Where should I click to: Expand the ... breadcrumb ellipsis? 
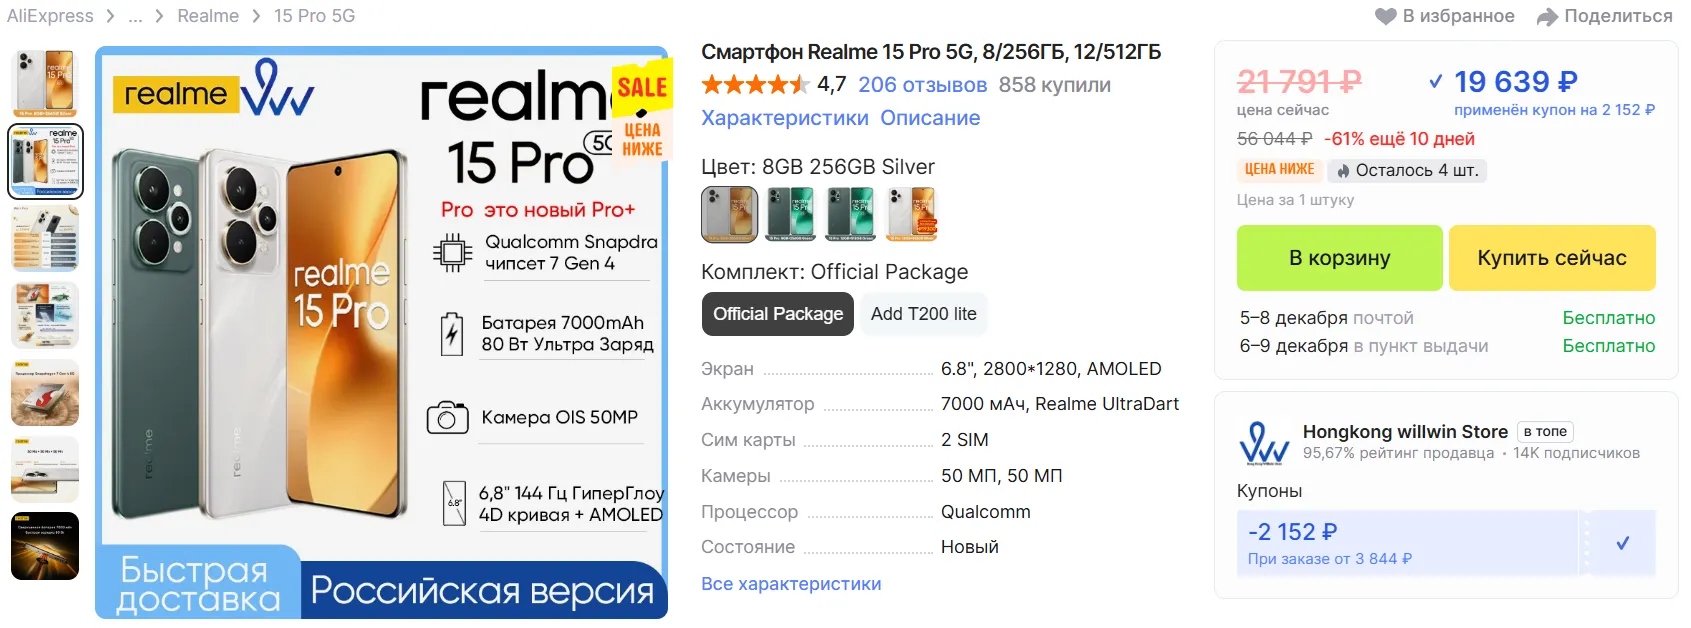[x=135, y=16]
